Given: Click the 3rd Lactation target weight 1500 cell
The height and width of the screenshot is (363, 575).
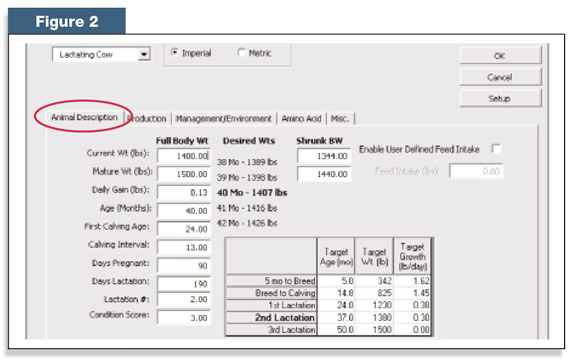Looking at the screenshot, I should [x=374, y=330].
